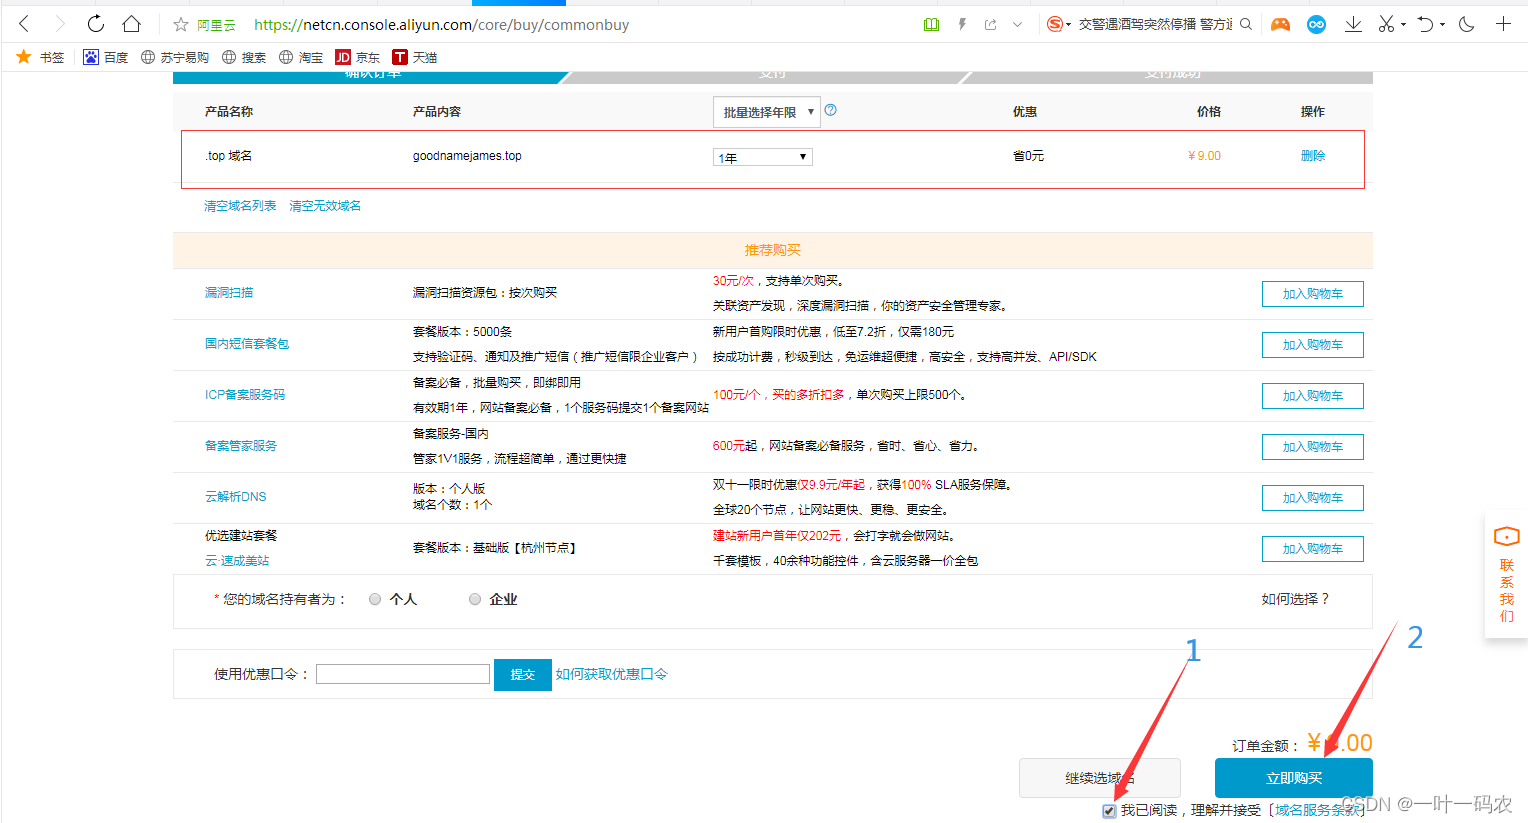Viewport: 1528px width, 823px height.
Task: Open the 百度 bookmark
Action: (x=106, y=57)
